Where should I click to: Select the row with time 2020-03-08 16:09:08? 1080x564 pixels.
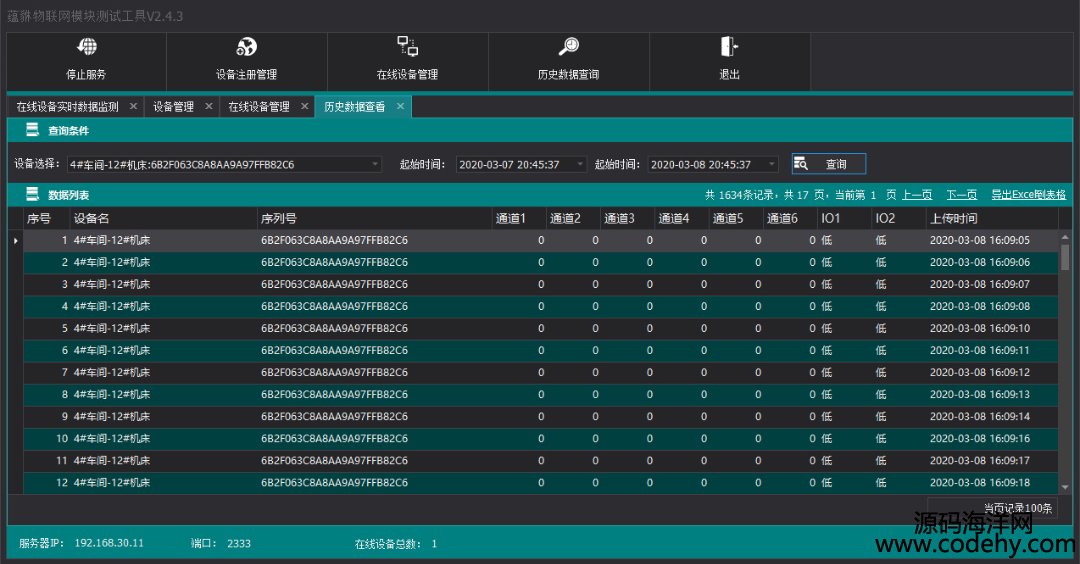541,306
